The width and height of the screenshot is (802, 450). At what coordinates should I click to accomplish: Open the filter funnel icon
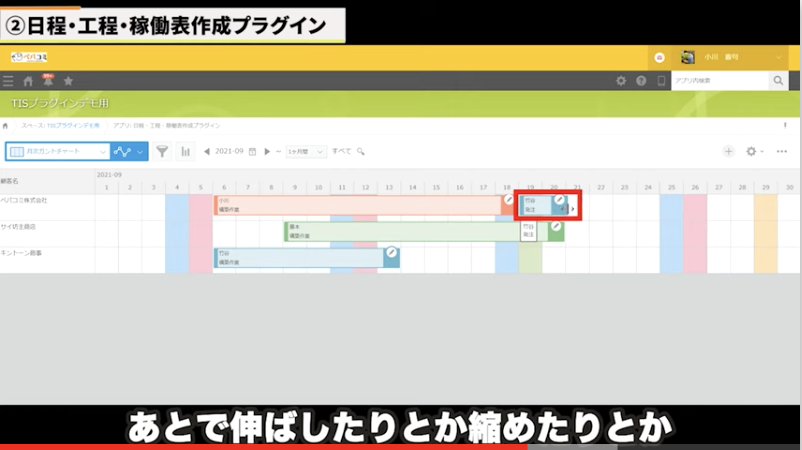click(x=162, y=151)
